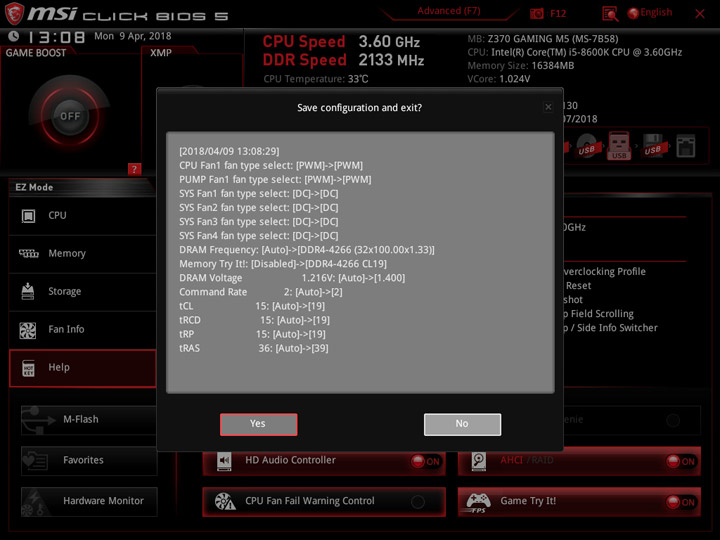The image size is (720, 540).
Task: Take a screenshot with the F12 camera icon
Action: 536,13
